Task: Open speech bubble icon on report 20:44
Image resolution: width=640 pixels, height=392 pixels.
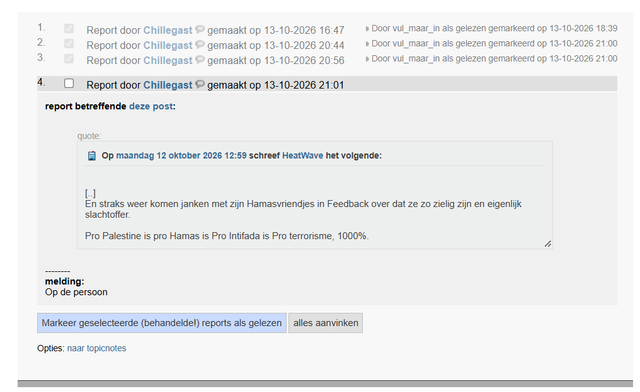Action: pyautogui.click(x=200, y=45)
